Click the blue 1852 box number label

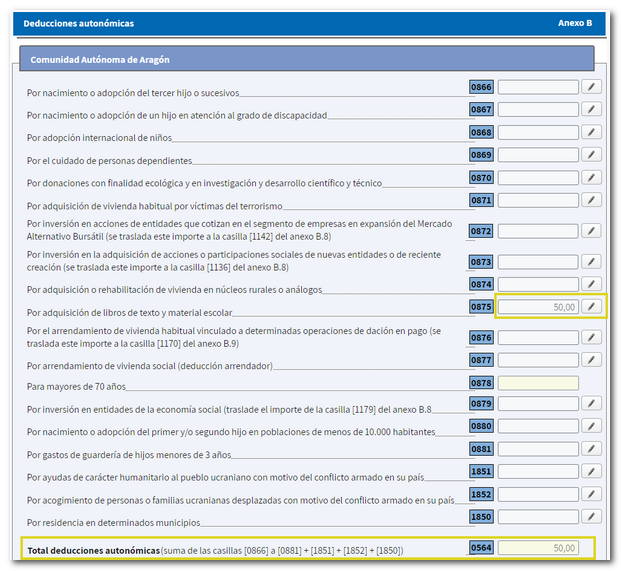[481, 494]
